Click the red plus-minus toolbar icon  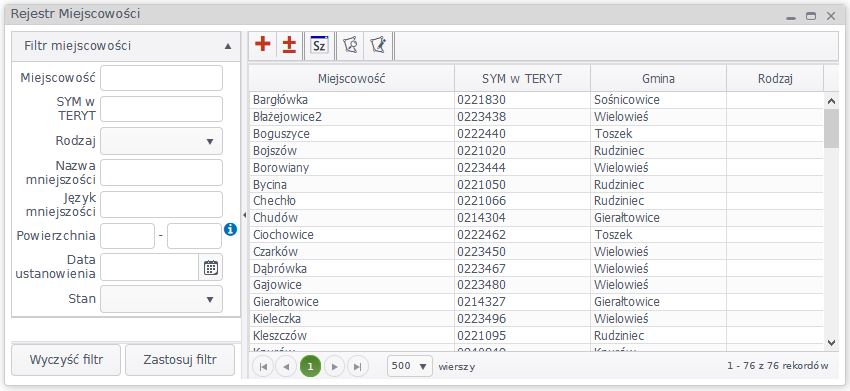coord(289,45)
